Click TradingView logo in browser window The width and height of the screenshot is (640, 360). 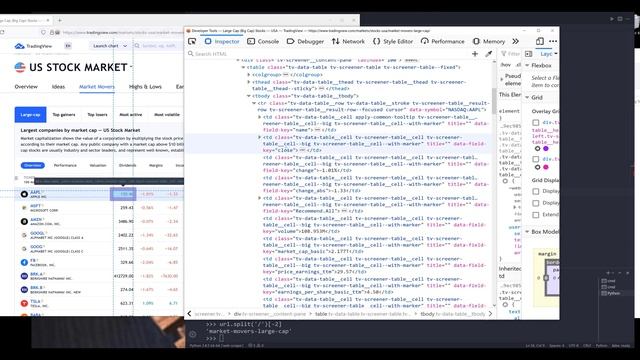pyautogui.click(x=33, y=46)
